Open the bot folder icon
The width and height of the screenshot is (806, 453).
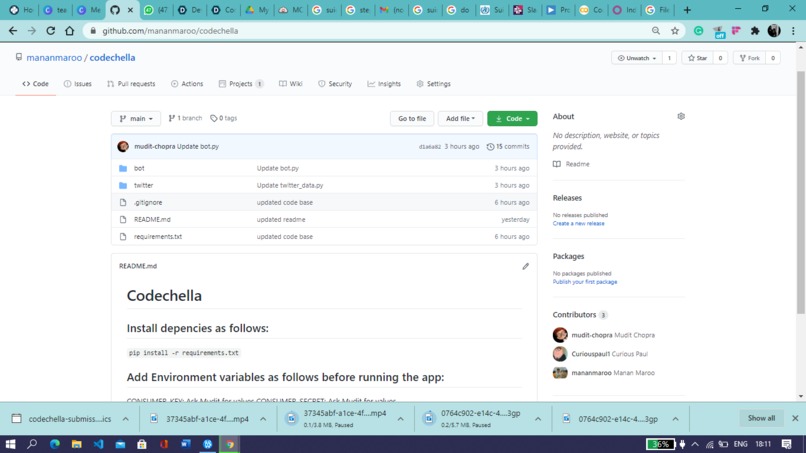[123, 168]
